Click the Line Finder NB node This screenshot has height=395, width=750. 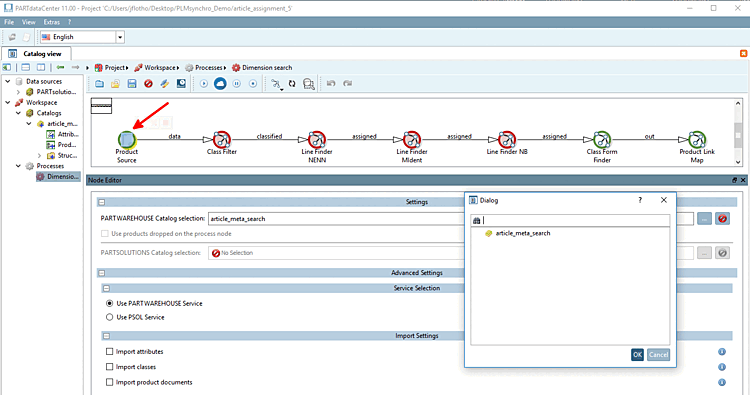507,140
